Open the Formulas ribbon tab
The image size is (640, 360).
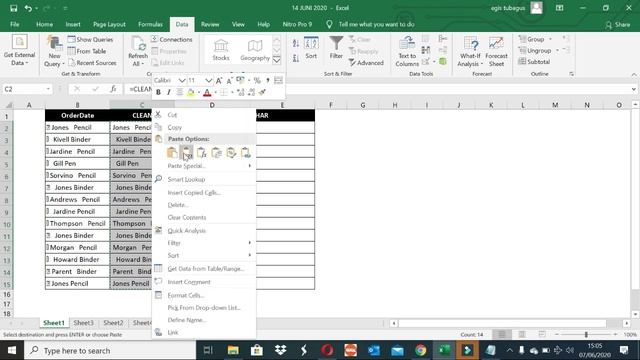[150, 24]
